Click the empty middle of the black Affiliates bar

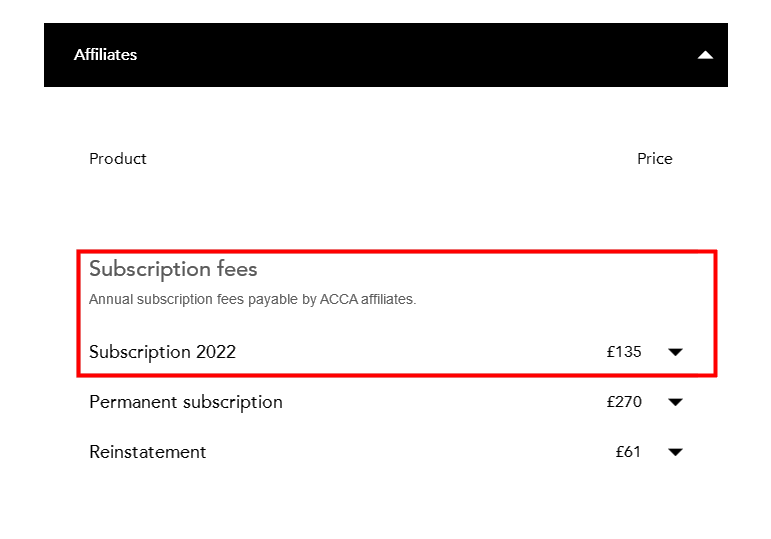[400, 55]
